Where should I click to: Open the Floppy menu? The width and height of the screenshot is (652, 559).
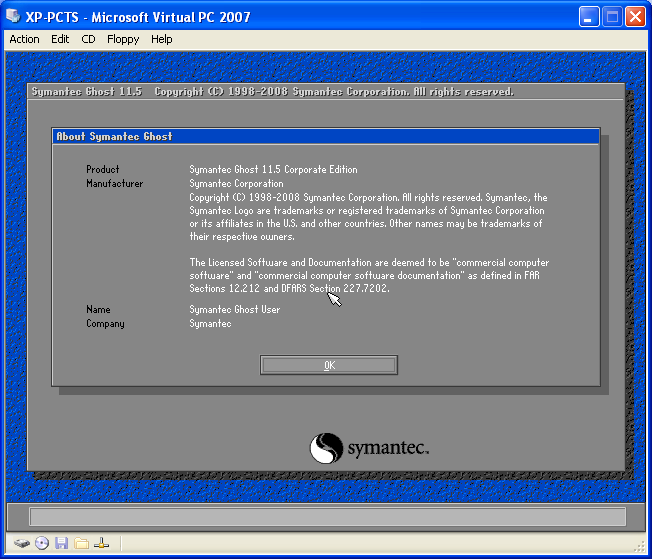(123, 39)
